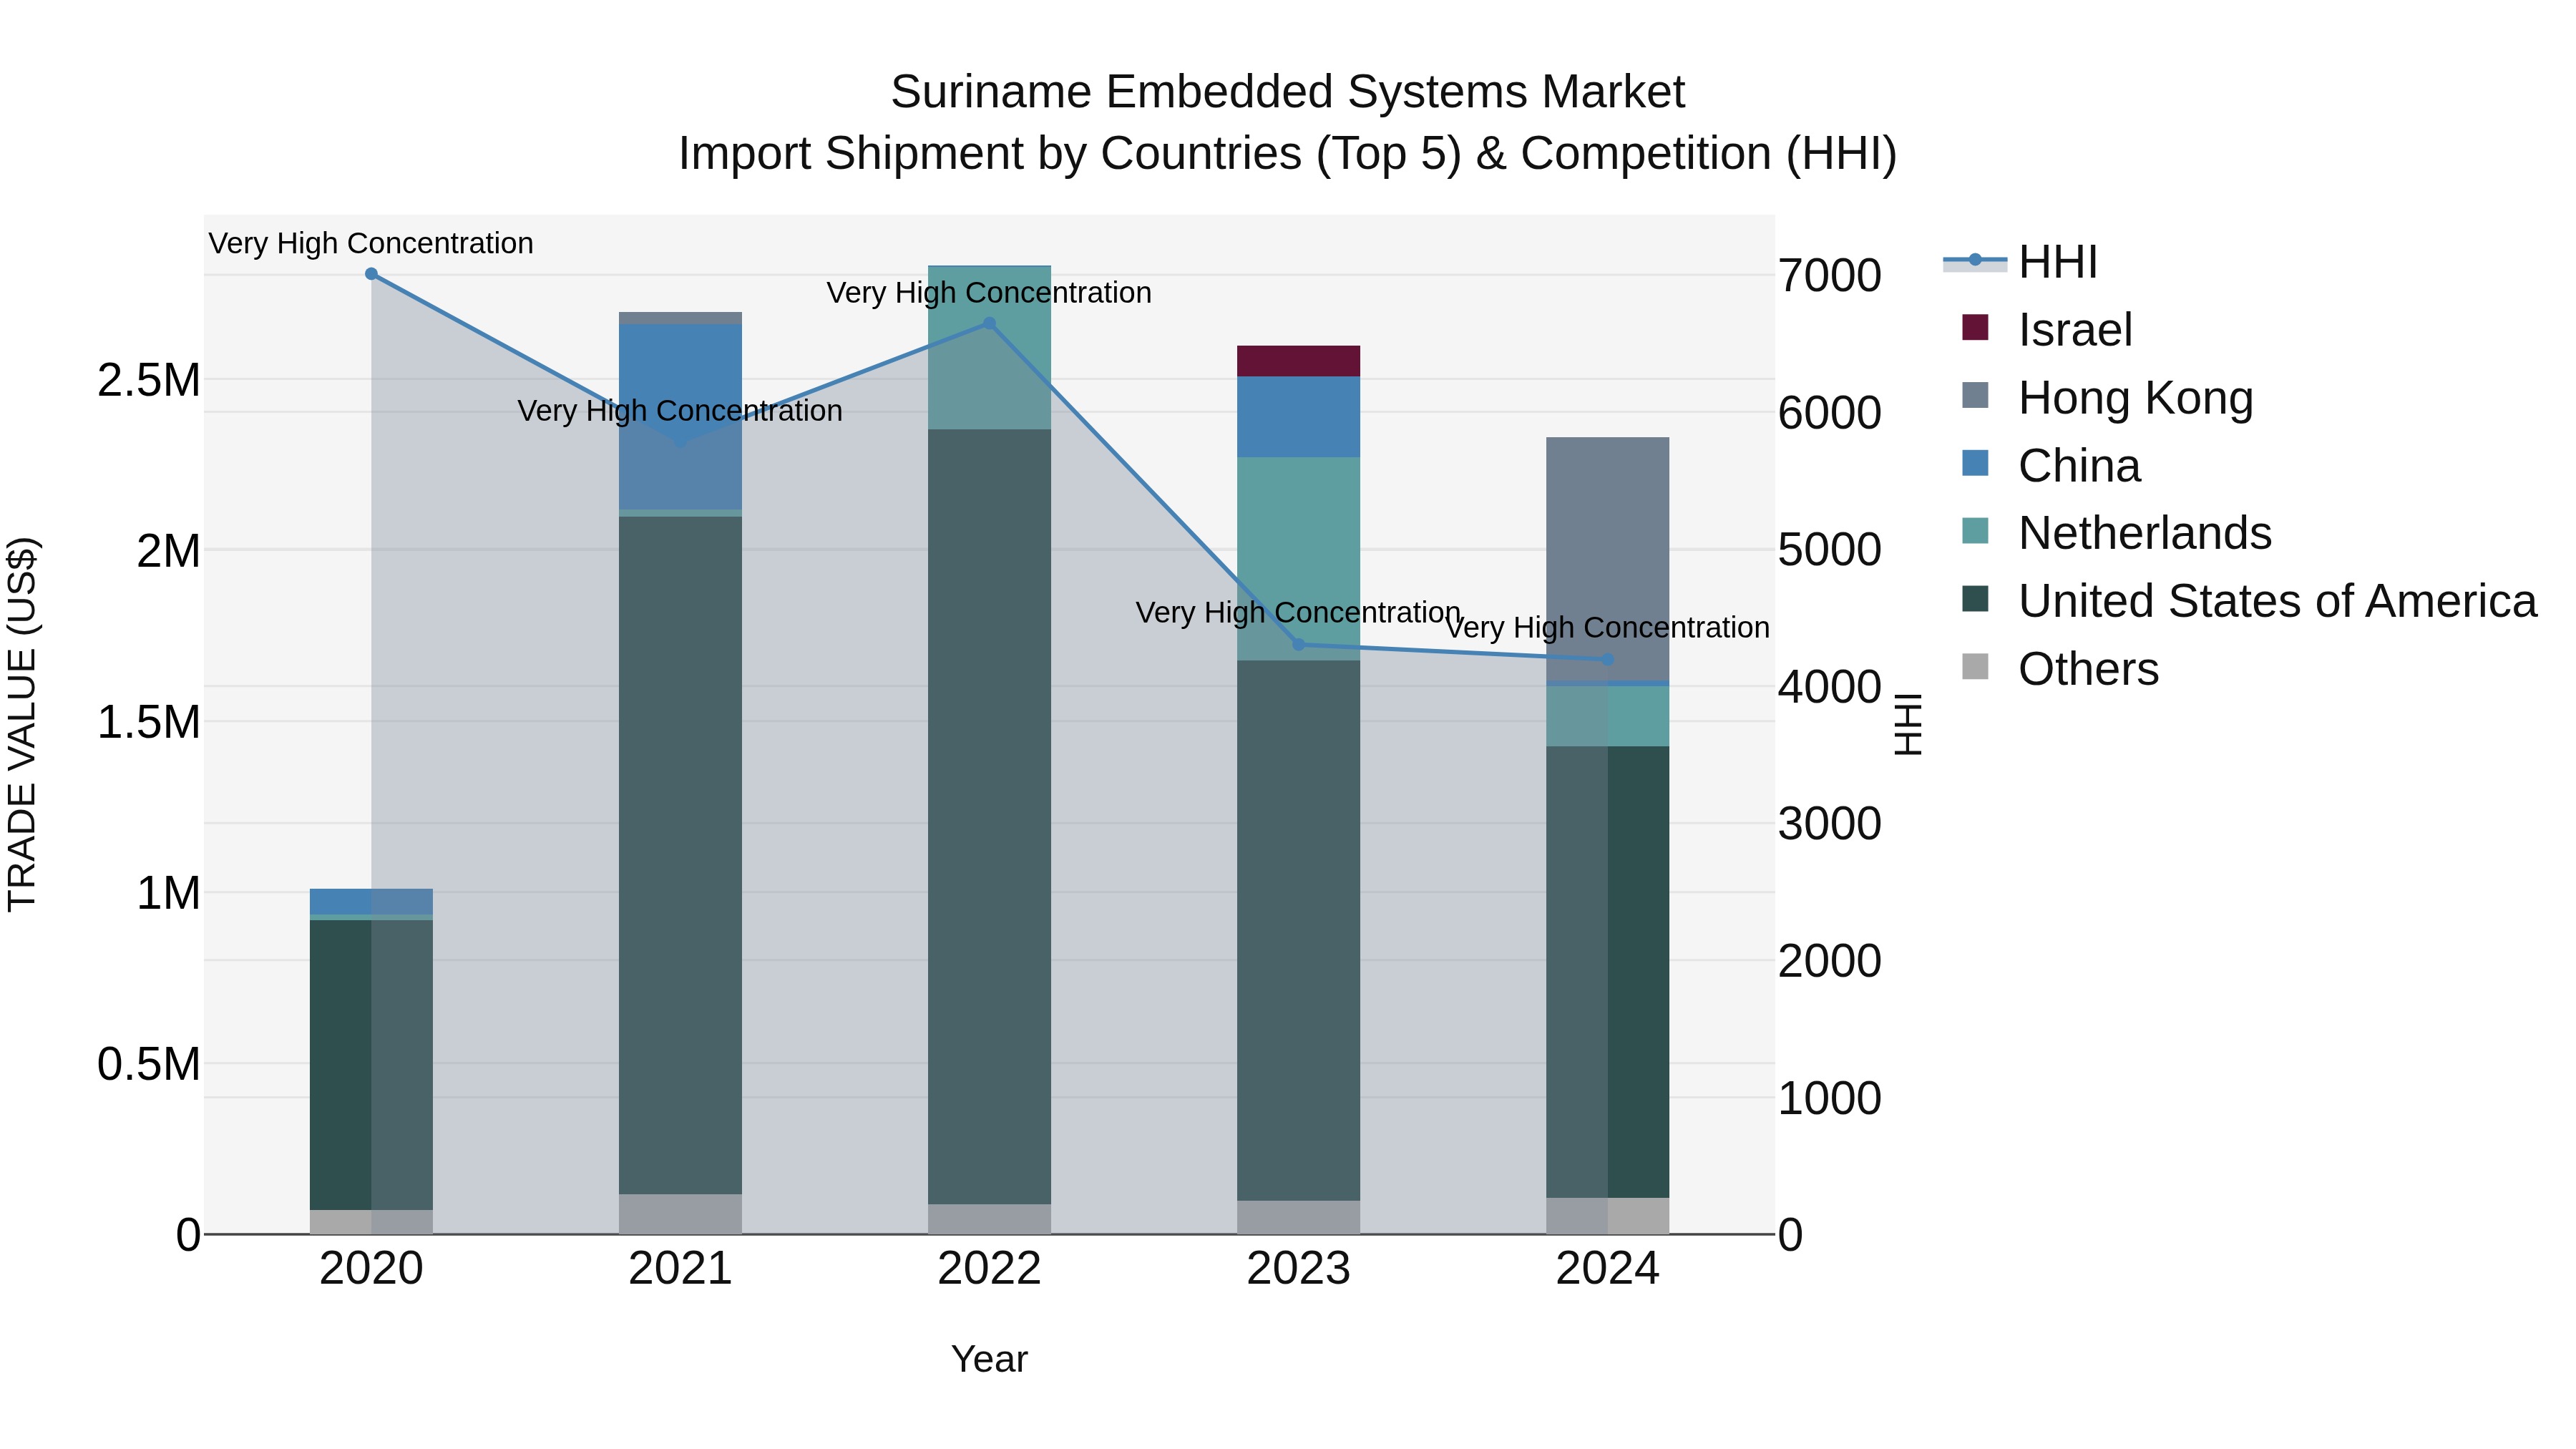Click the TRADE VALUE (US$) axis title

(x=23, y=725)
